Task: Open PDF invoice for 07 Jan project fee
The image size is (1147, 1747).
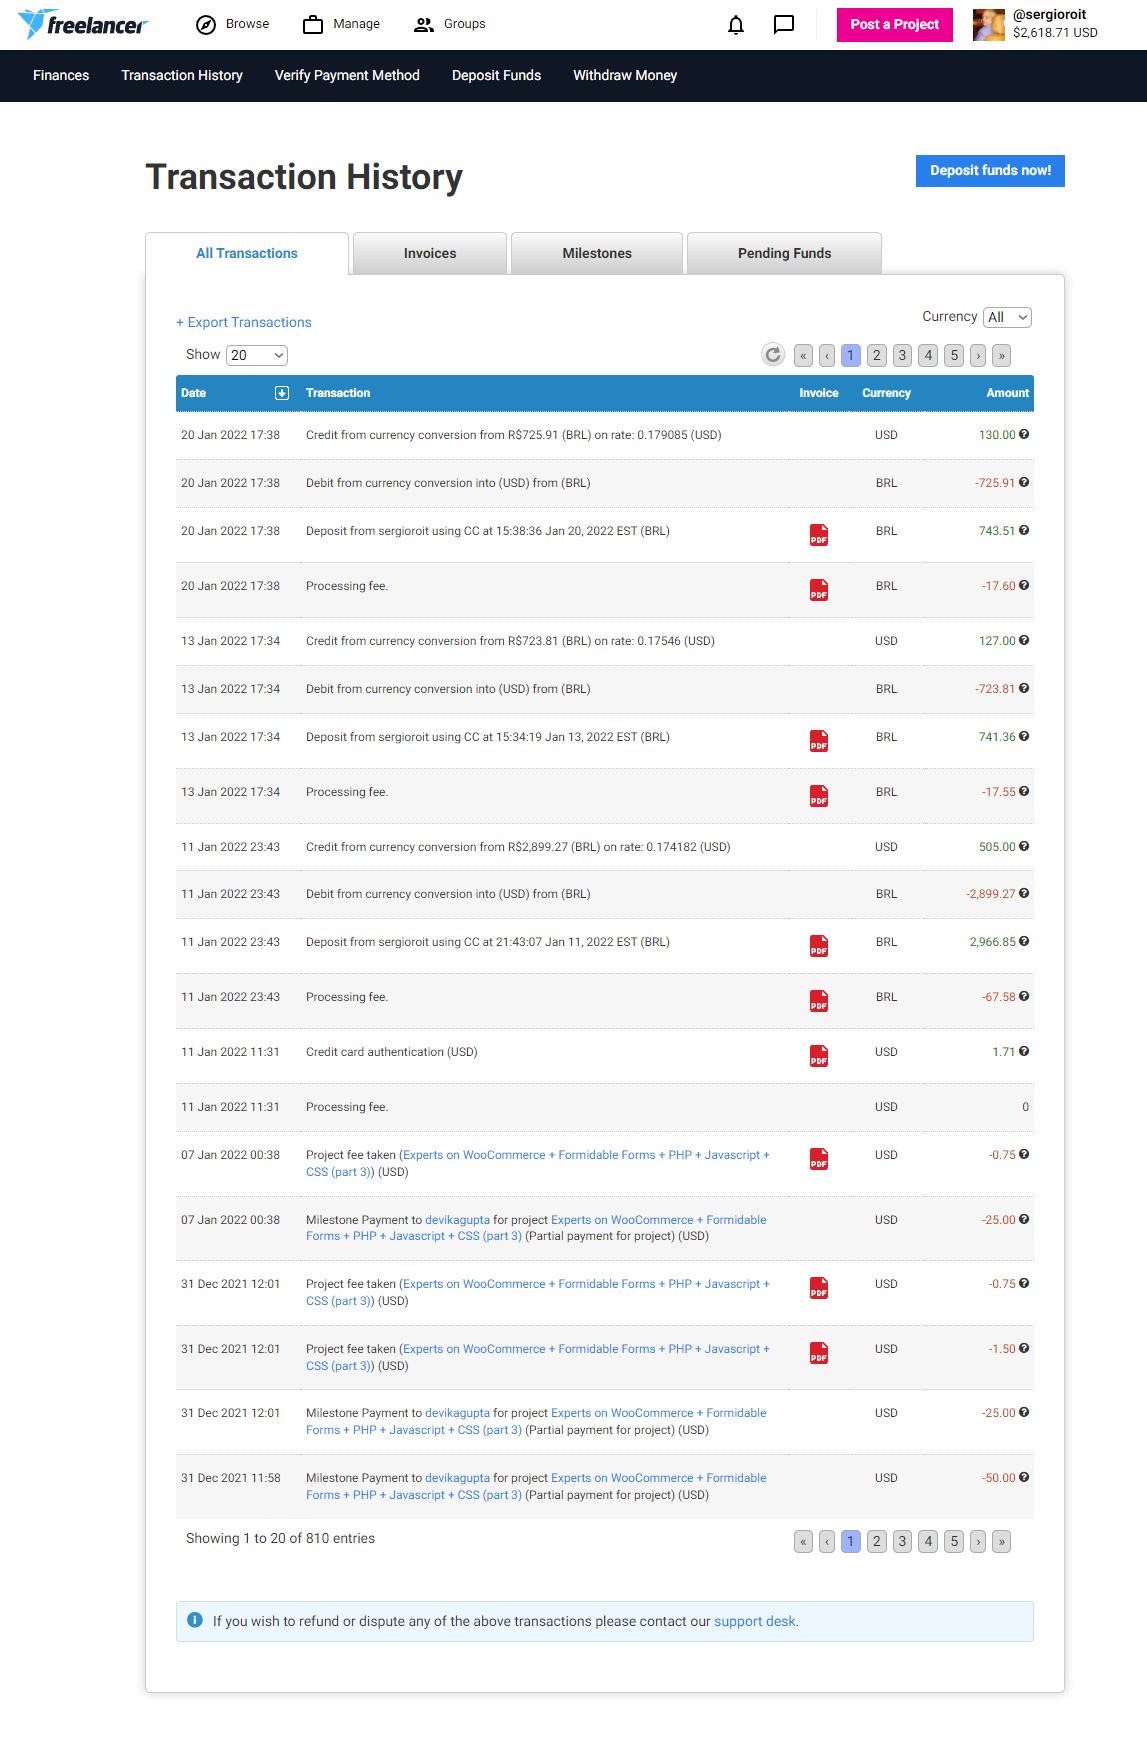Action: pyautogui.click(x=819, y=1159)
